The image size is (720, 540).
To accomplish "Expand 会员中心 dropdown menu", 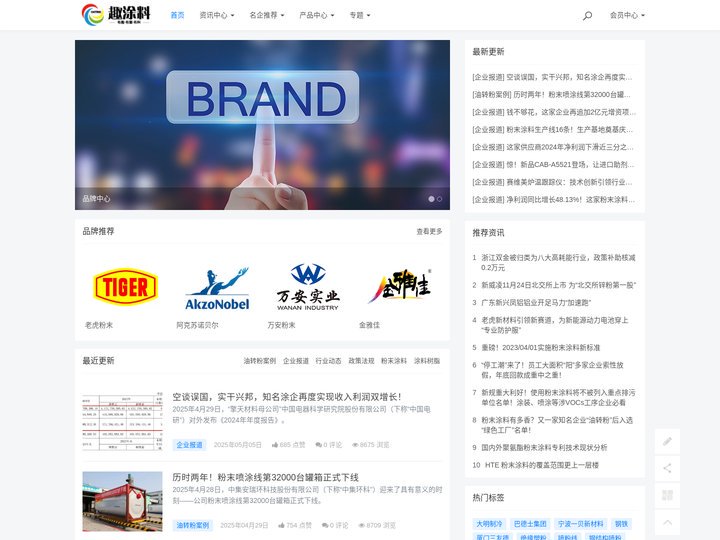I will [x=627, y=15].
